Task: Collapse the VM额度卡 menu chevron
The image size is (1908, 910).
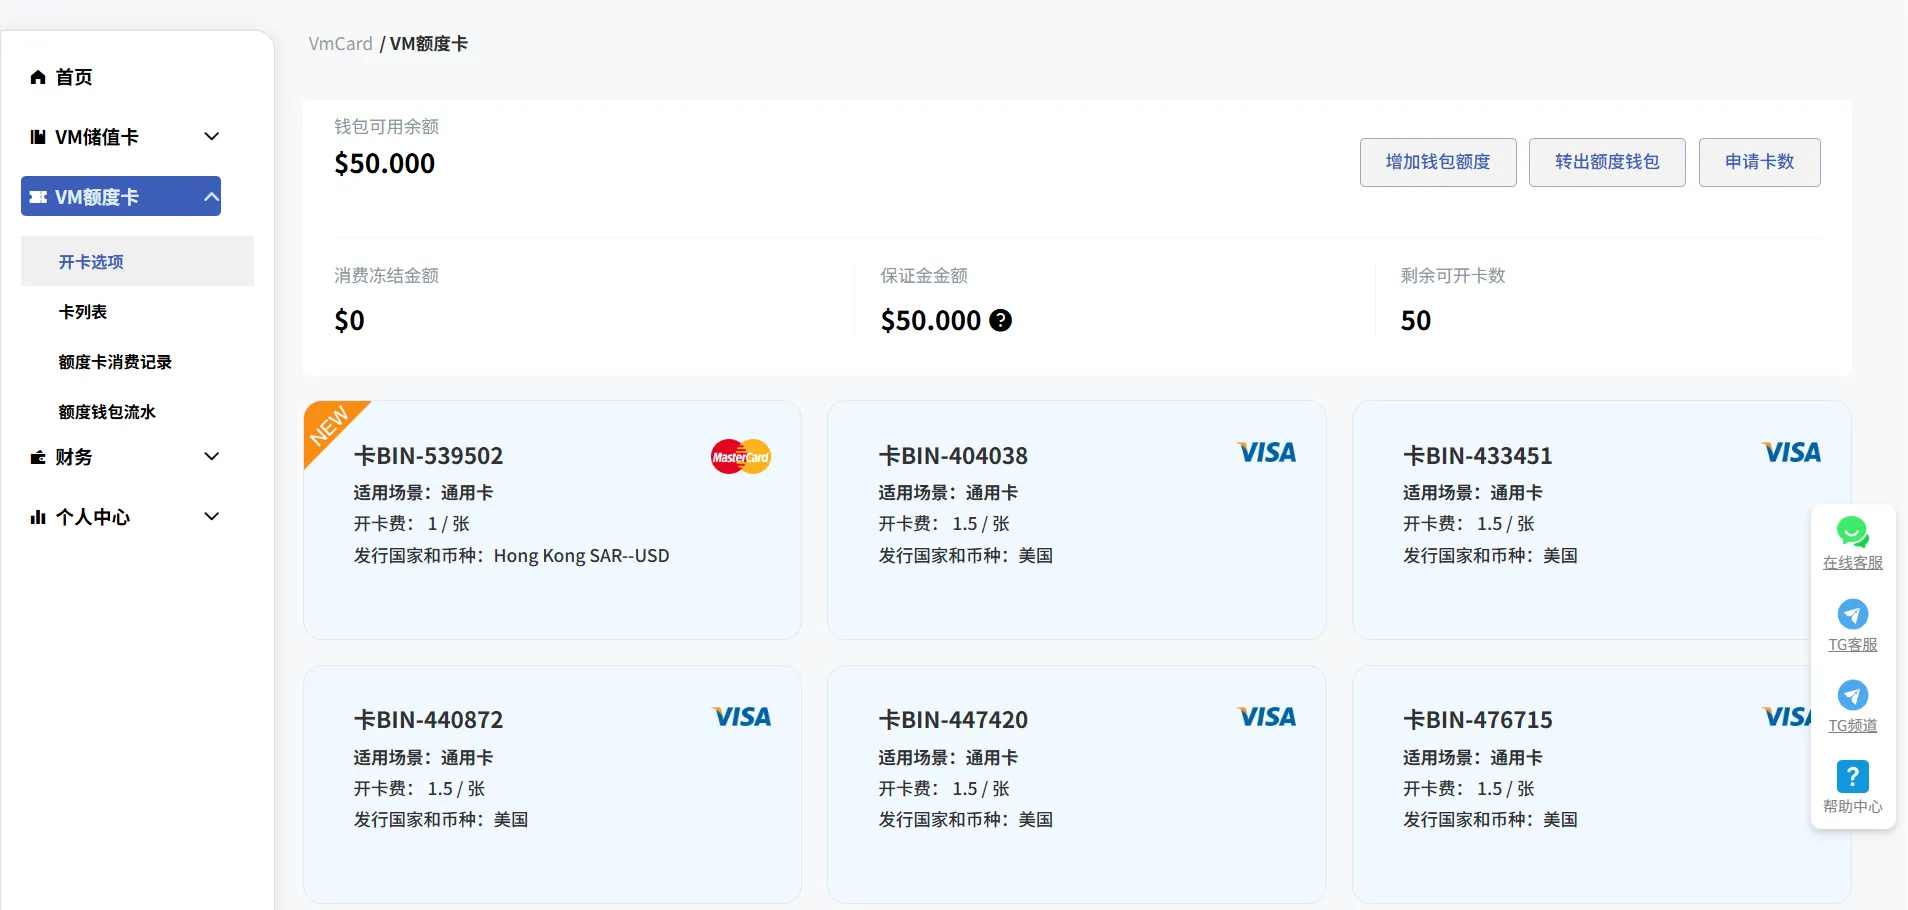Action: [x=211, y=196]
